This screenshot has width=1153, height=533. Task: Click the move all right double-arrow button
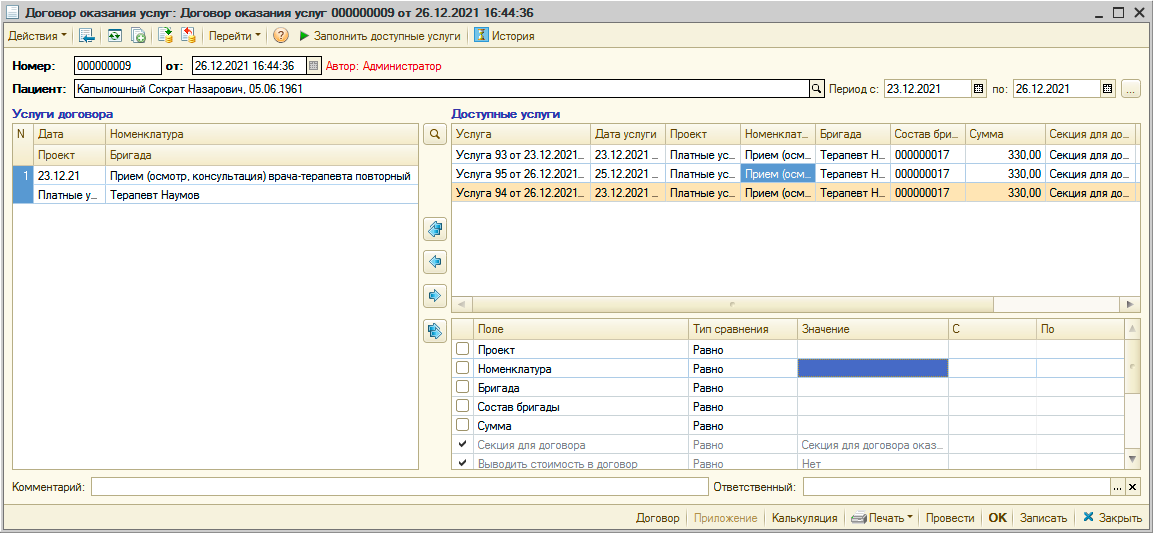[x=435, y=330]
